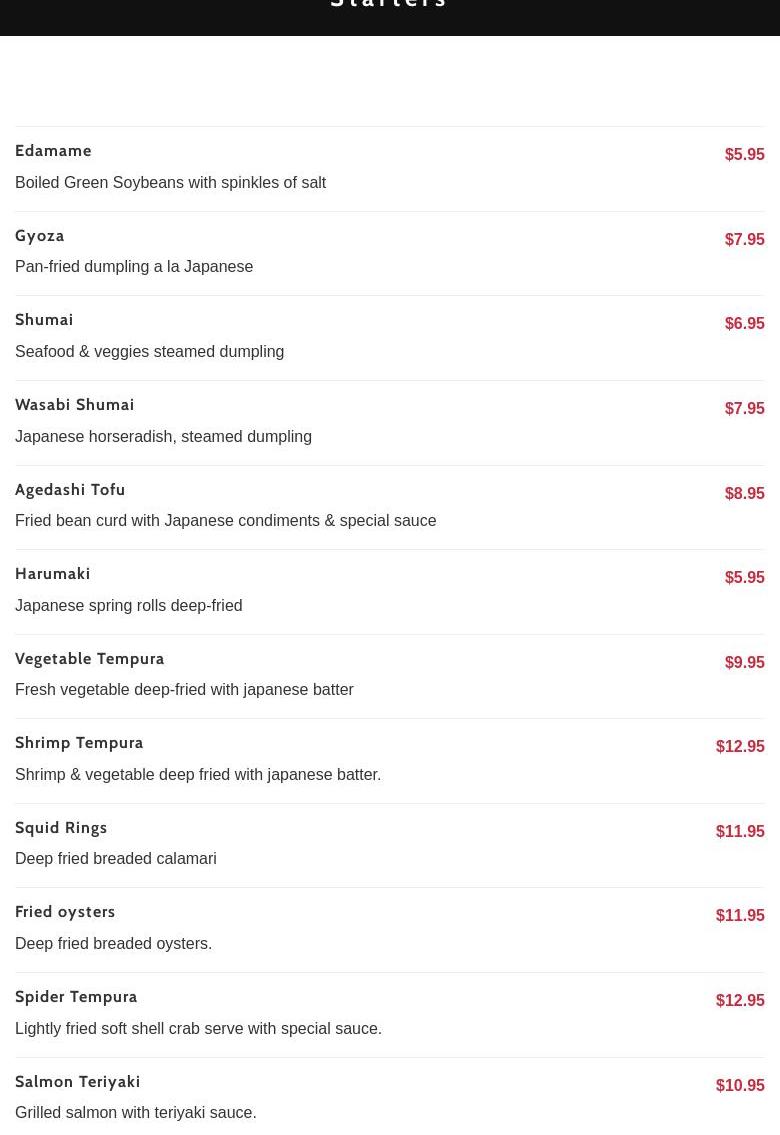
Task: Click the Harumaki dish title
Action: (x=53, y=574)
